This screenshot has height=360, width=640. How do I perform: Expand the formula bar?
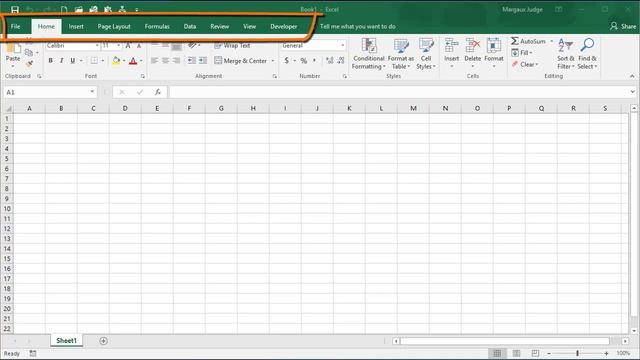[633, 92]
